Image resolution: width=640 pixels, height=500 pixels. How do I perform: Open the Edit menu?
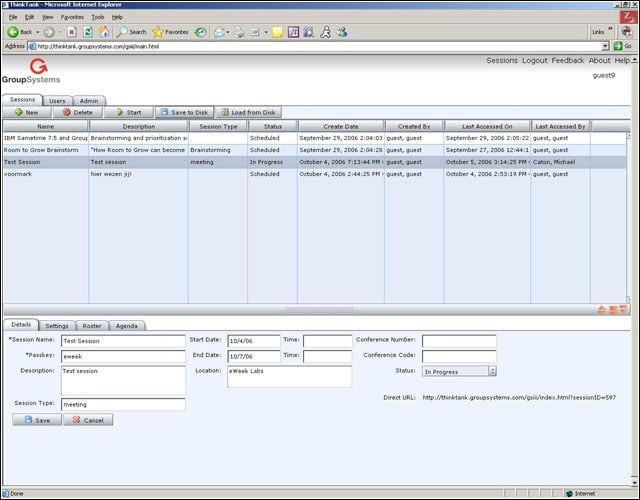[x=29, y=17]
